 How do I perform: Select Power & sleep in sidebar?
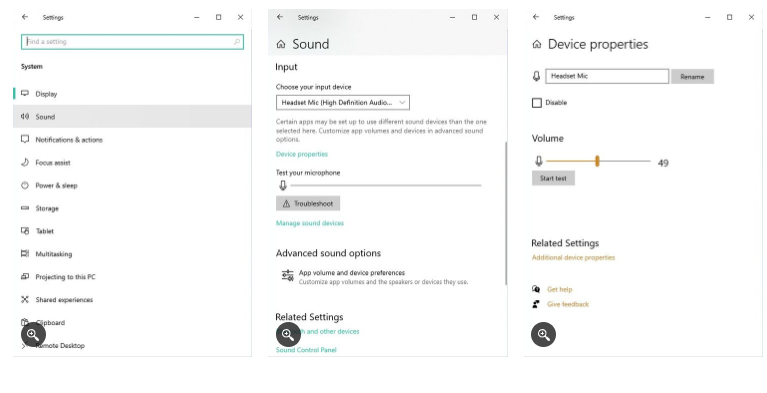(132, 185)
